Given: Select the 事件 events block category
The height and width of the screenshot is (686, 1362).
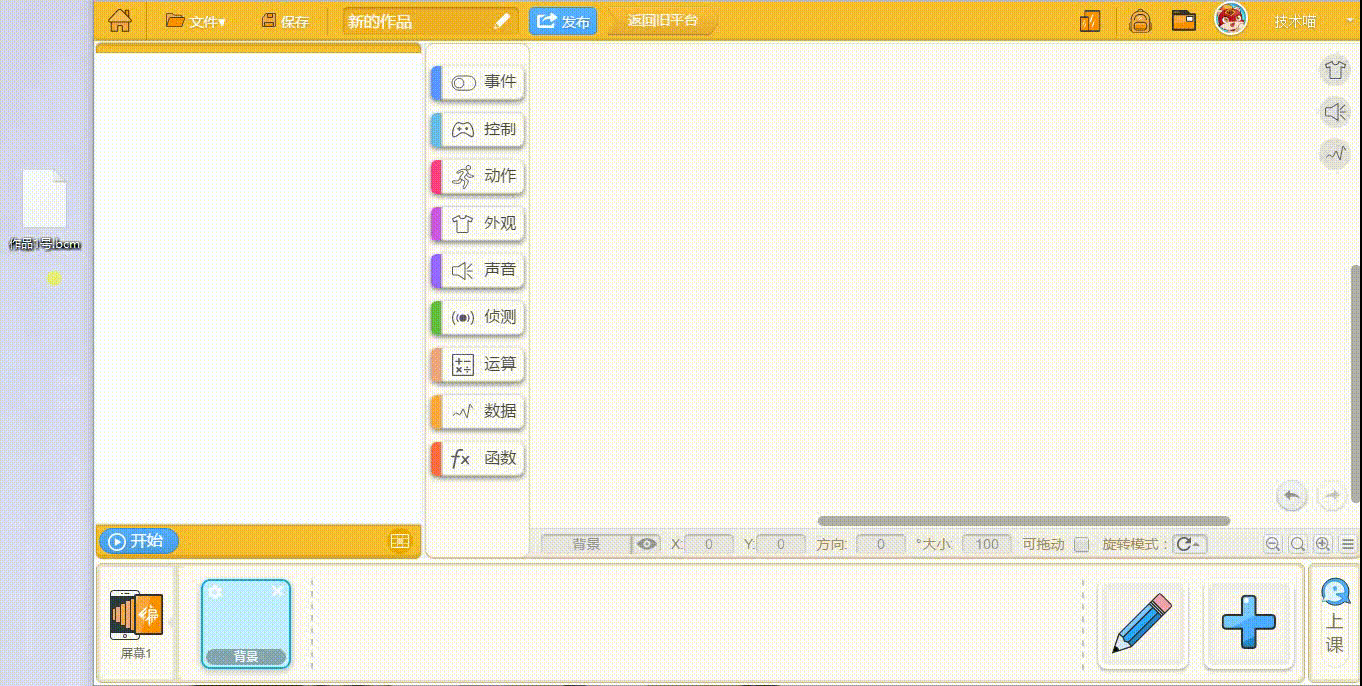Looking at the screenshot, I should (479, 82).
